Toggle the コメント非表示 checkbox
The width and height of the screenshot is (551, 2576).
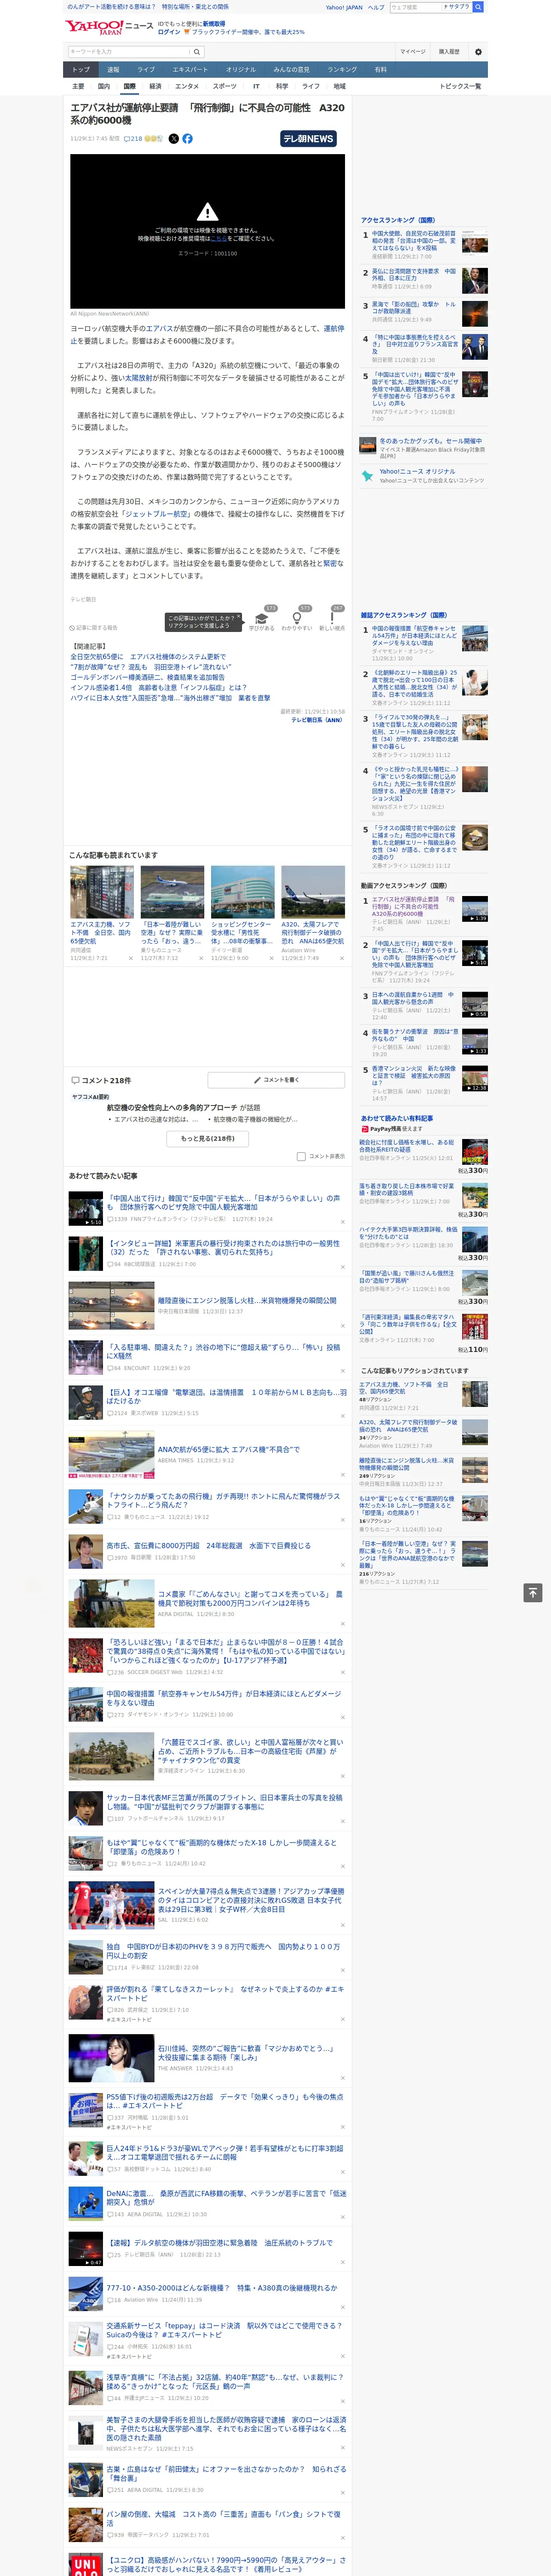pos(301,1156)
